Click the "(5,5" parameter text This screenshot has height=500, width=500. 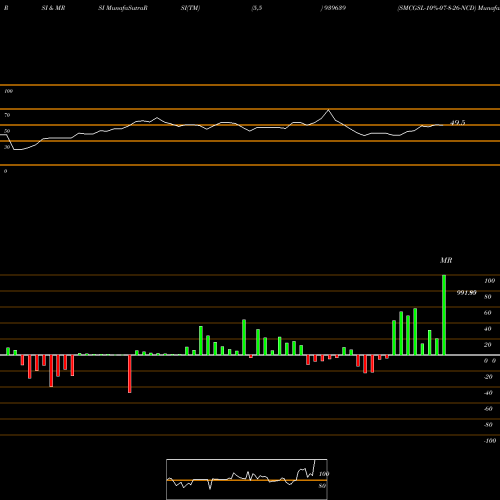pos(257,8)
